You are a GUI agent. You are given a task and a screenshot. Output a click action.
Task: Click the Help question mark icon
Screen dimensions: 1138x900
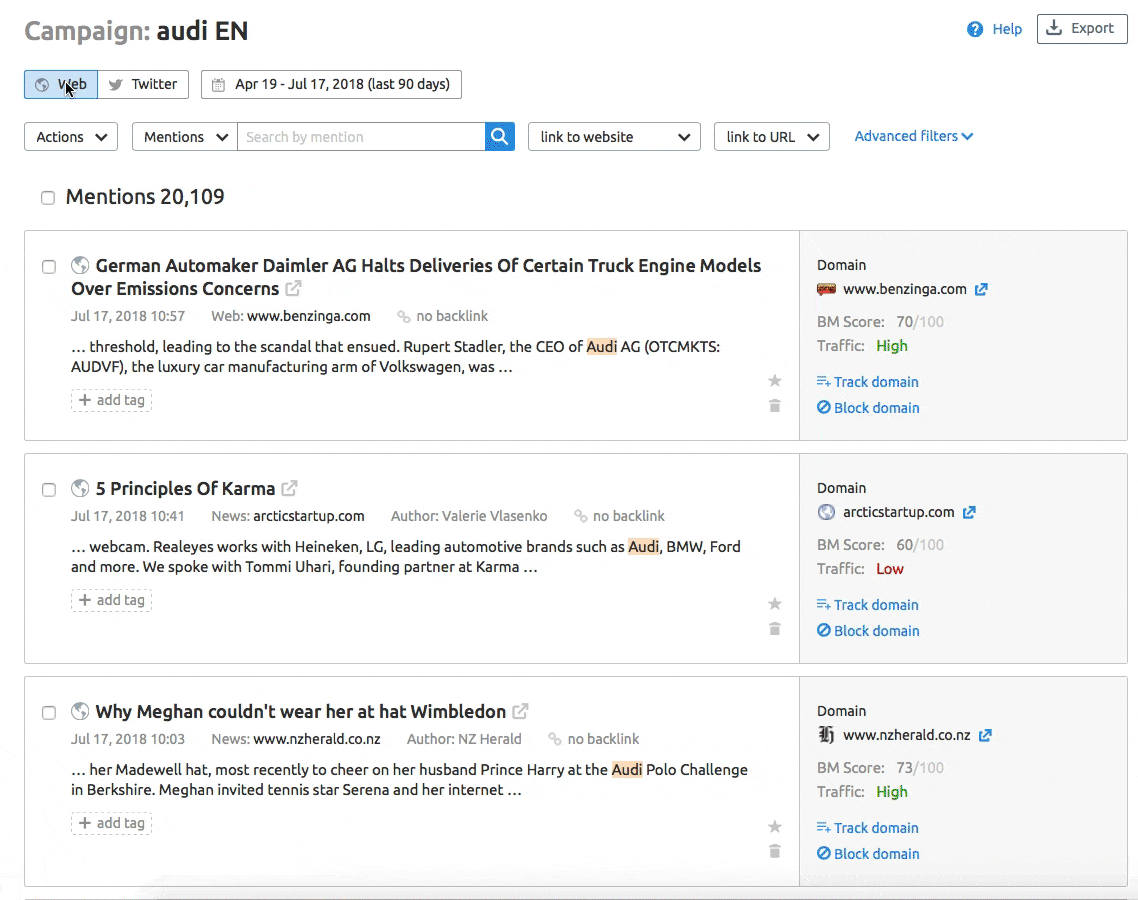coord(975,29)
